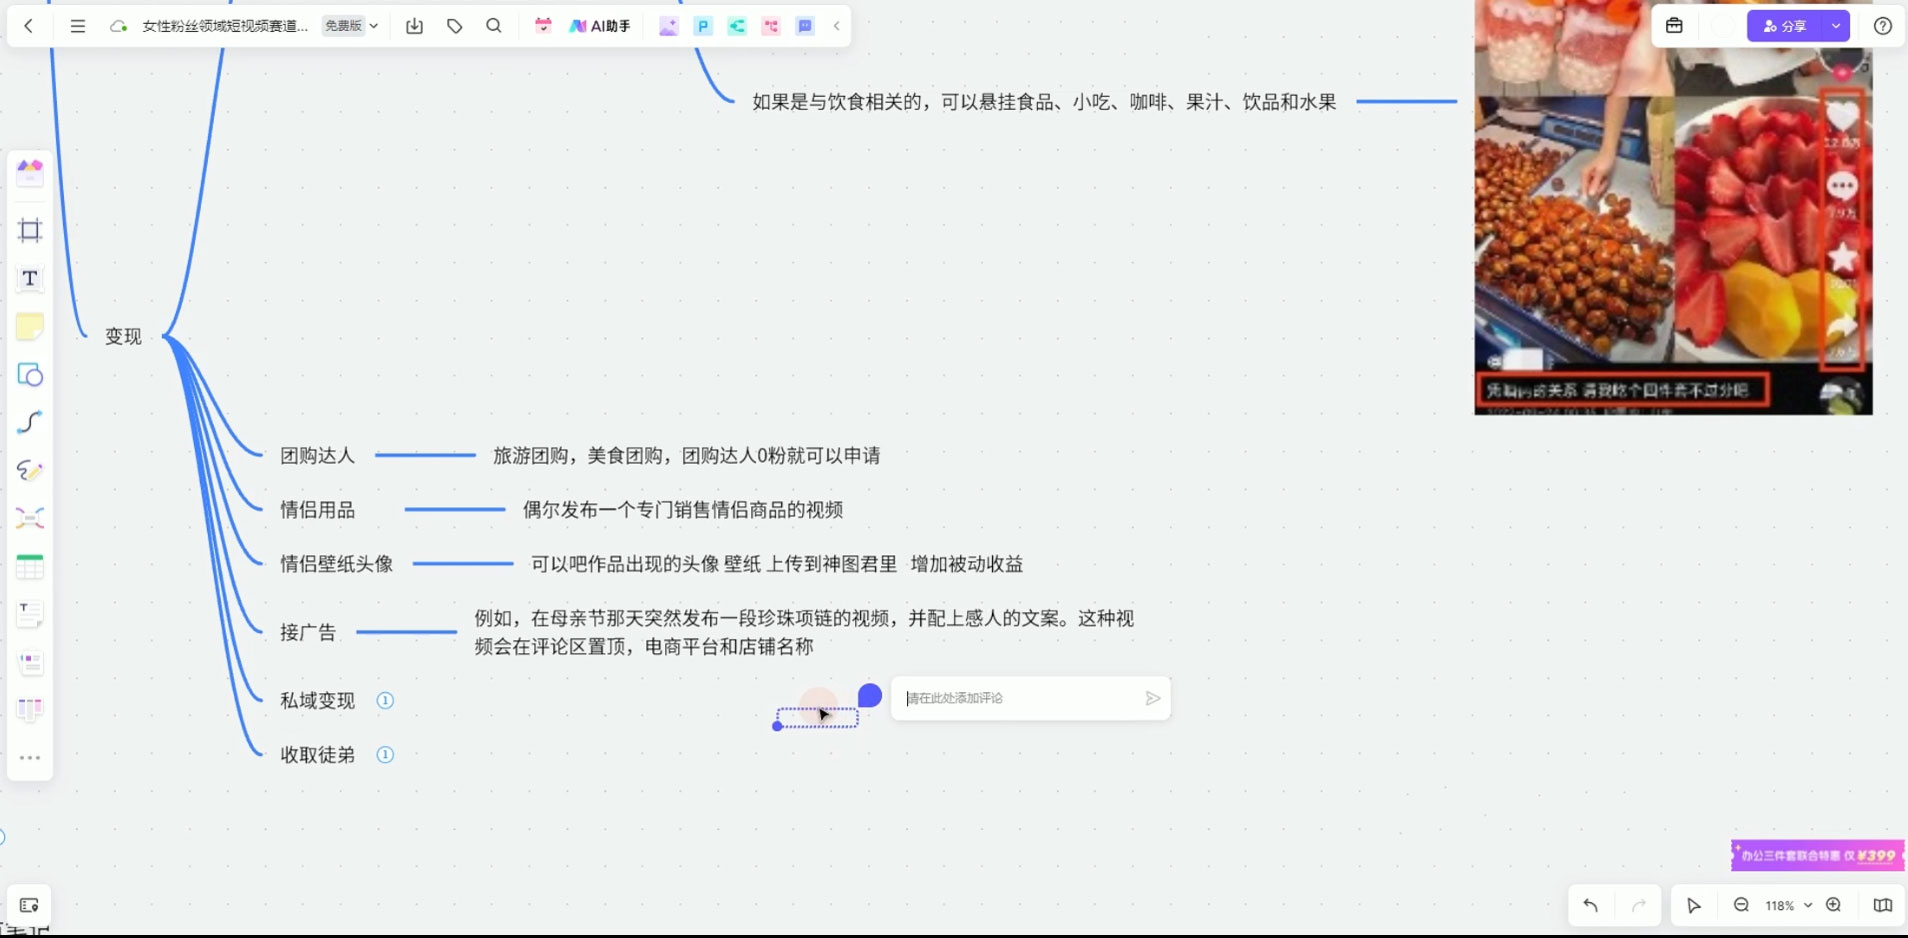This screenshot has height=938, width=1908.
Task: Expand the share button's dropdown arrow
Action: [1834, 25]
